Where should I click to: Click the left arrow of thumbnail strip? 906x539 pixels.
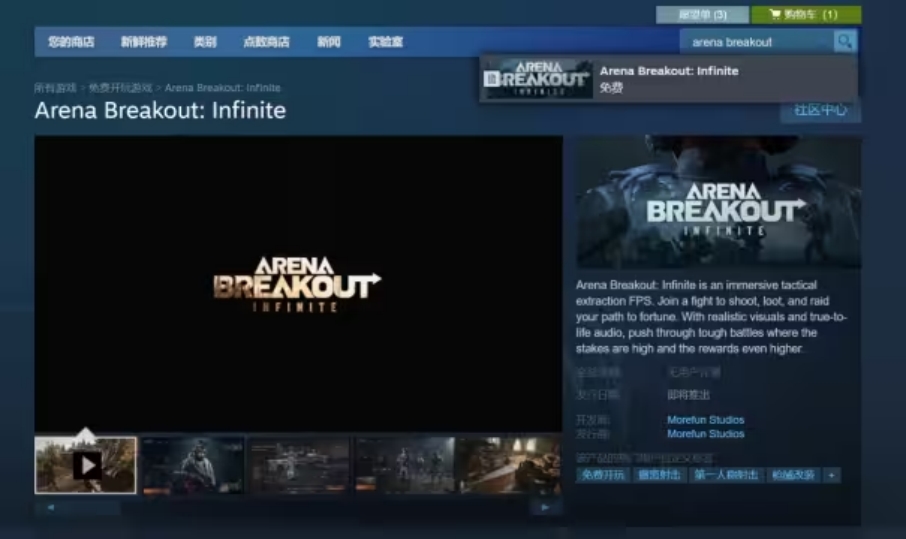pos(50,508)
